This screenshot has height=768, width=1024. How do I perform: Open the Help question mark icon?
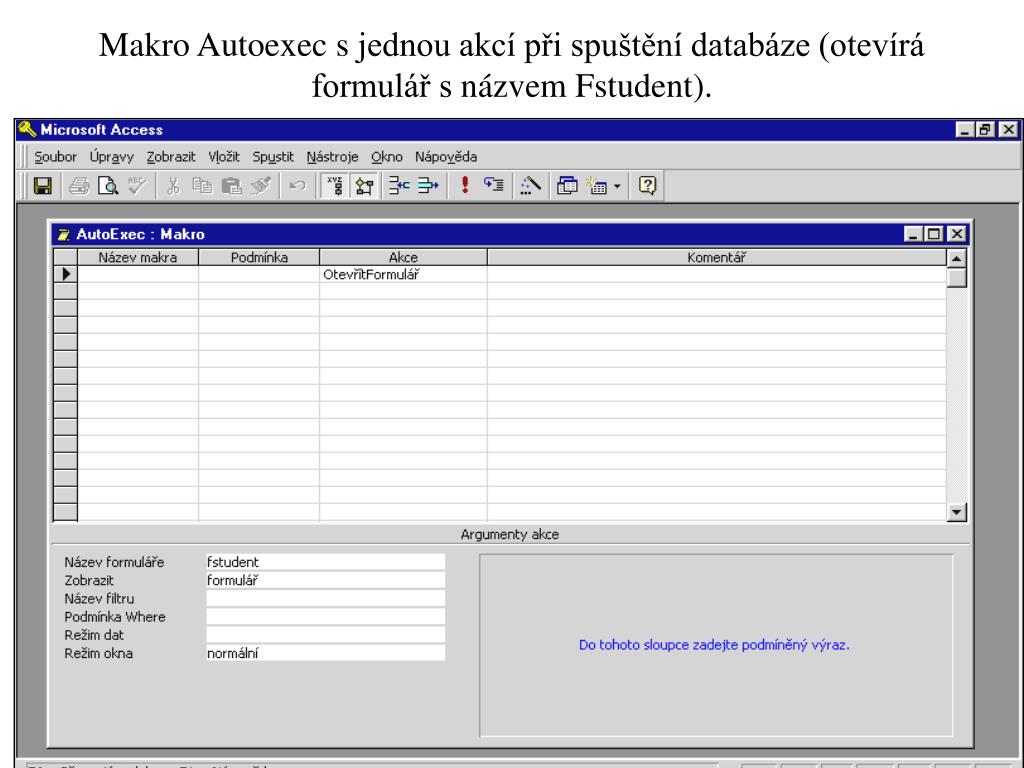coord(647,186)
